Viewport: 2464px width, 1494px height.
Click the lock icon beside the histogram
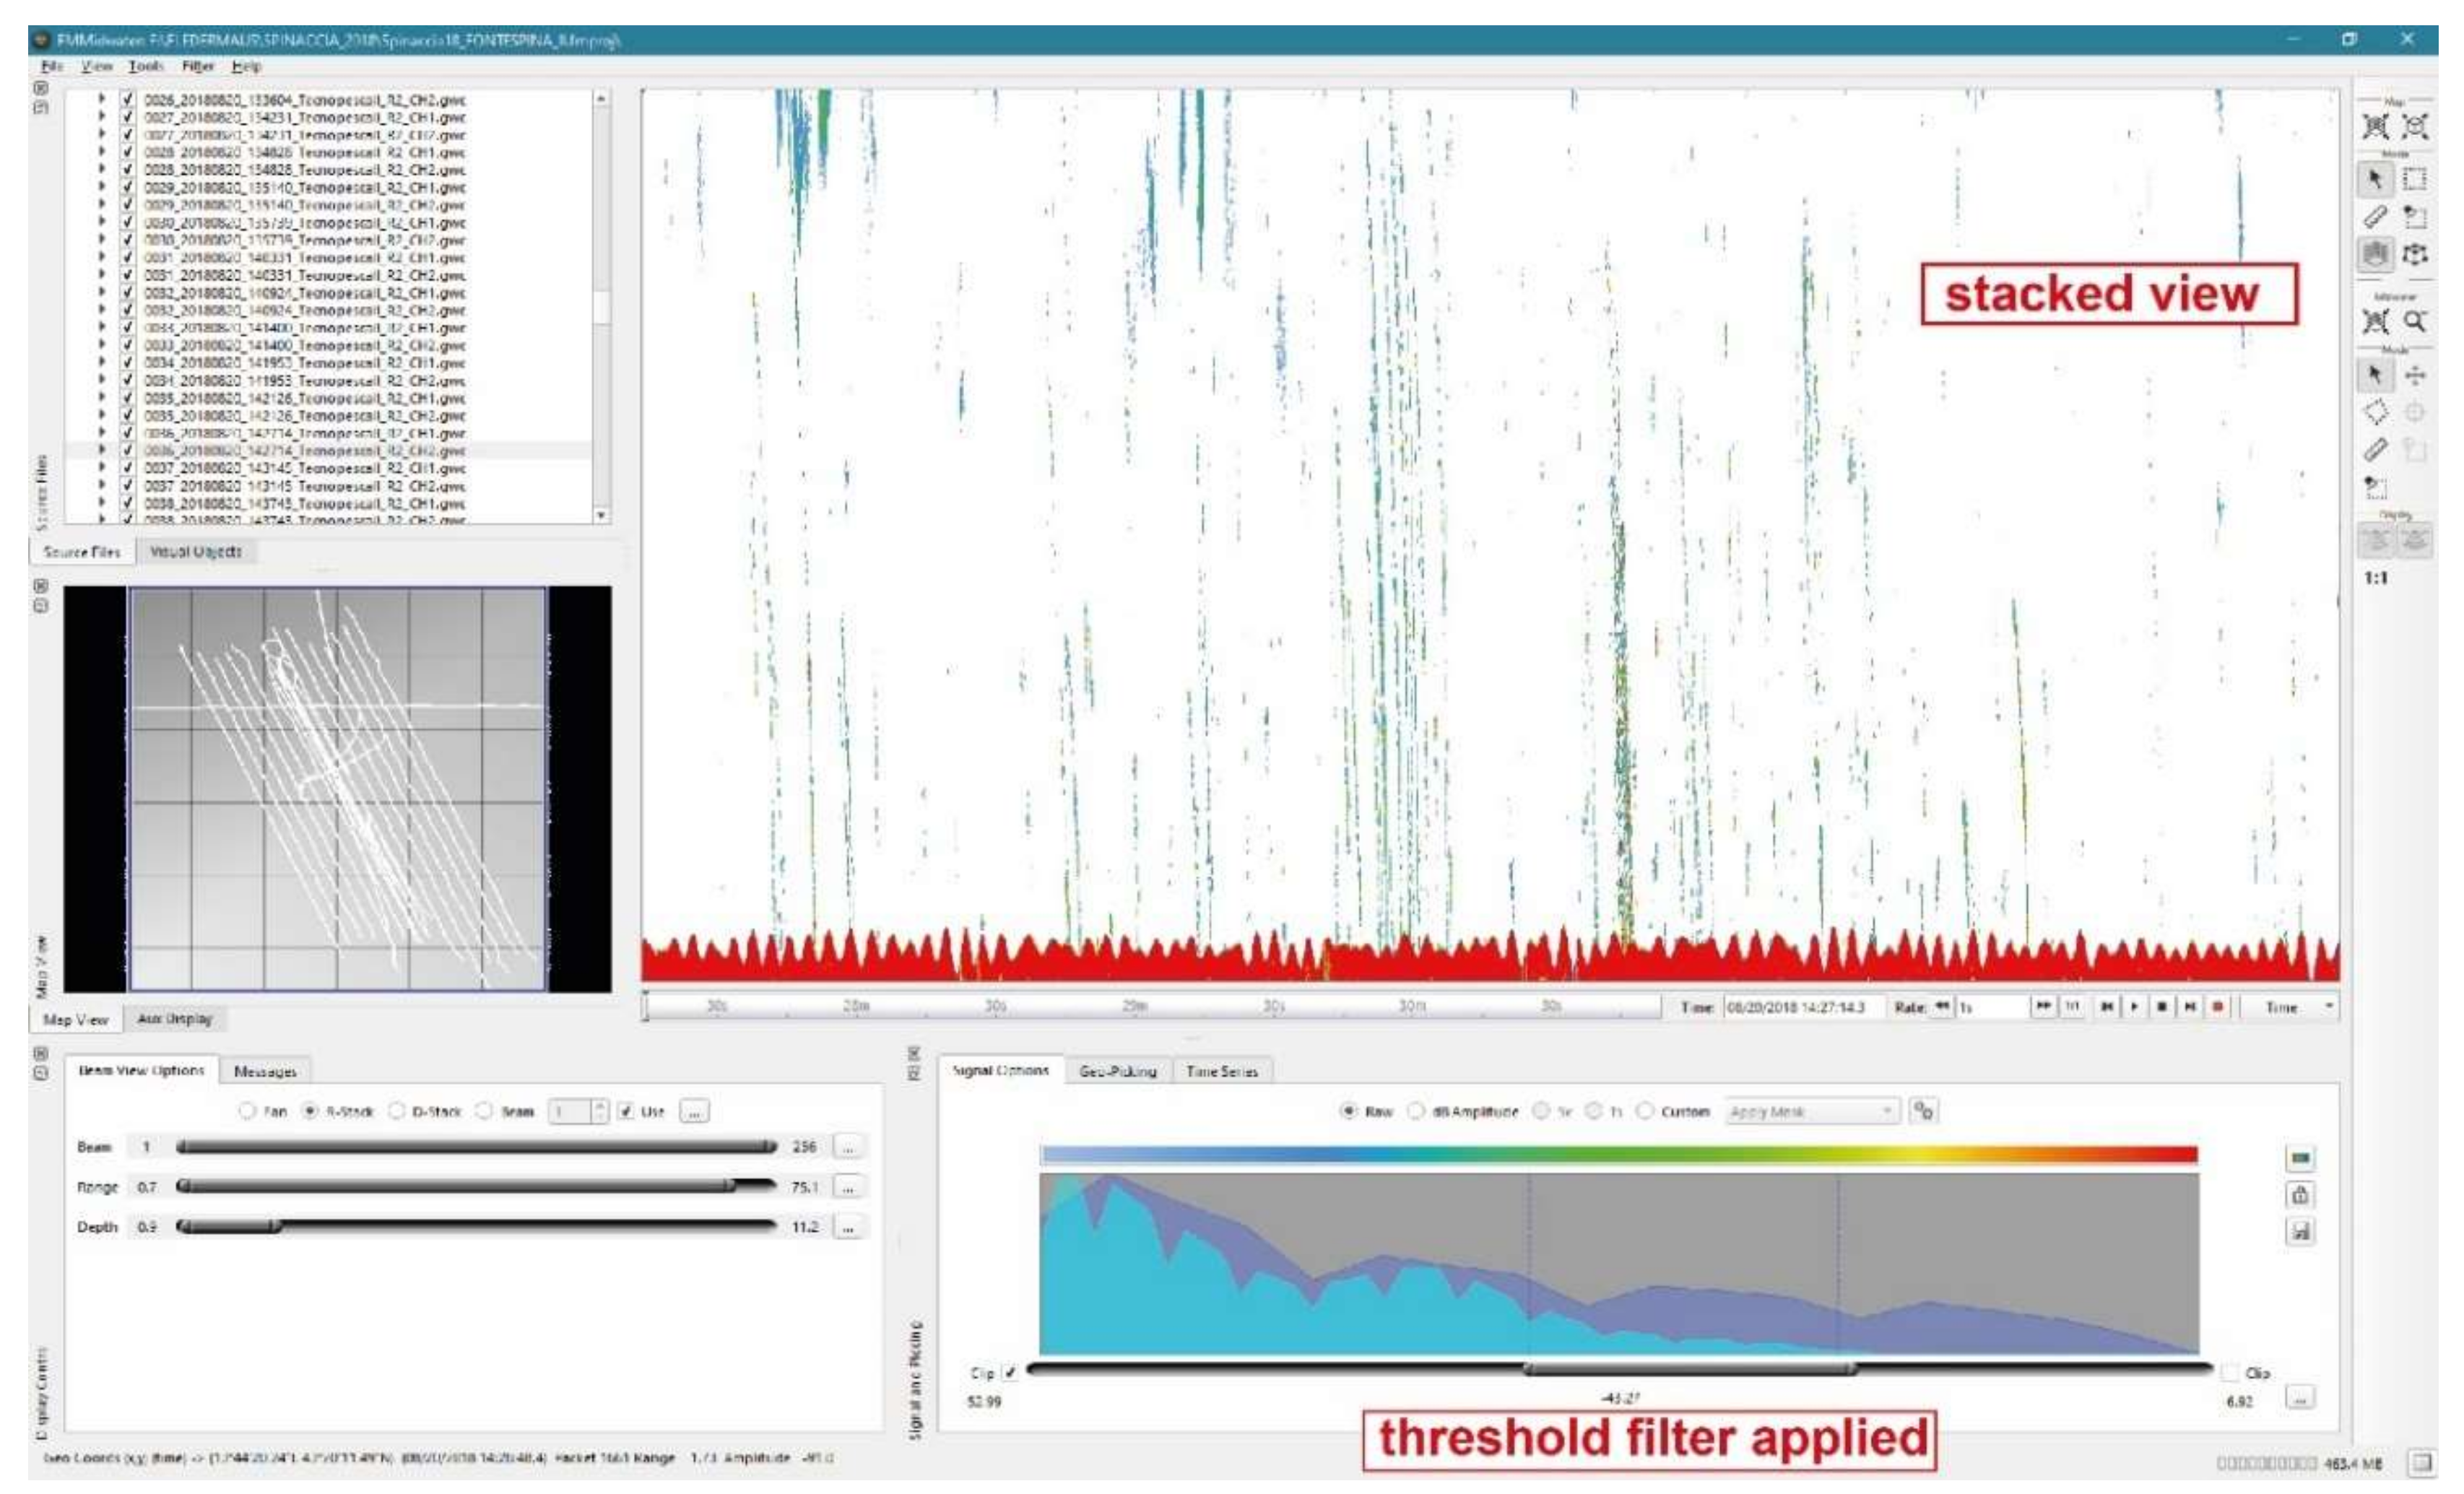(x=2300, y=1194)
